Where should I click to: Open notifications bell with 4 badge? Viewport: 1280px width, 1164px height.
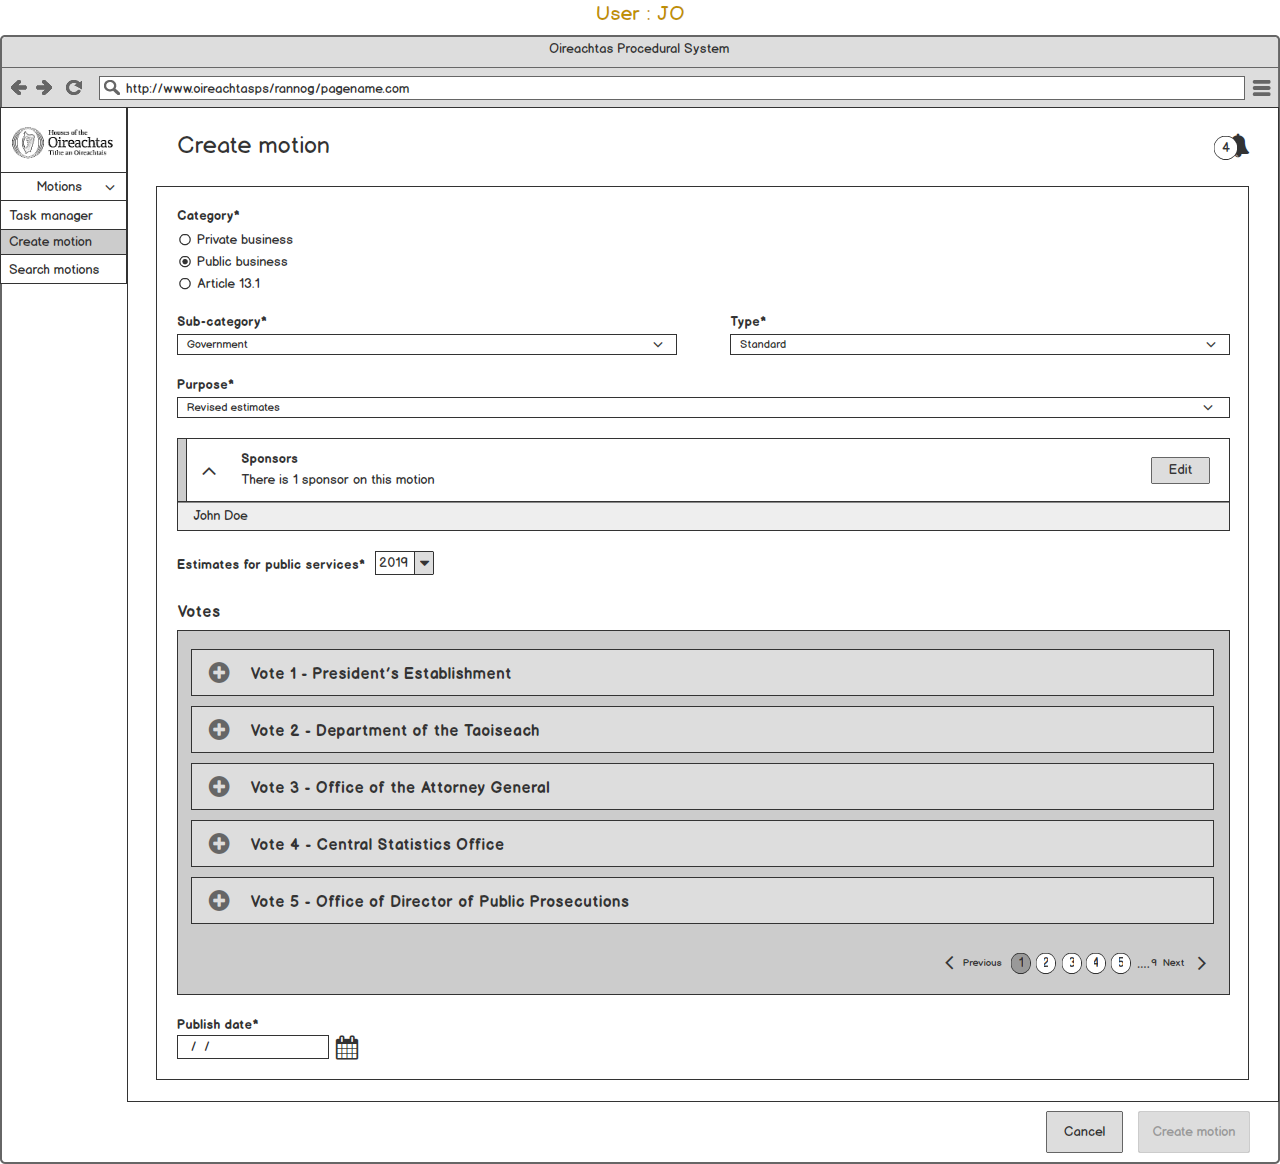[1232, 147]
